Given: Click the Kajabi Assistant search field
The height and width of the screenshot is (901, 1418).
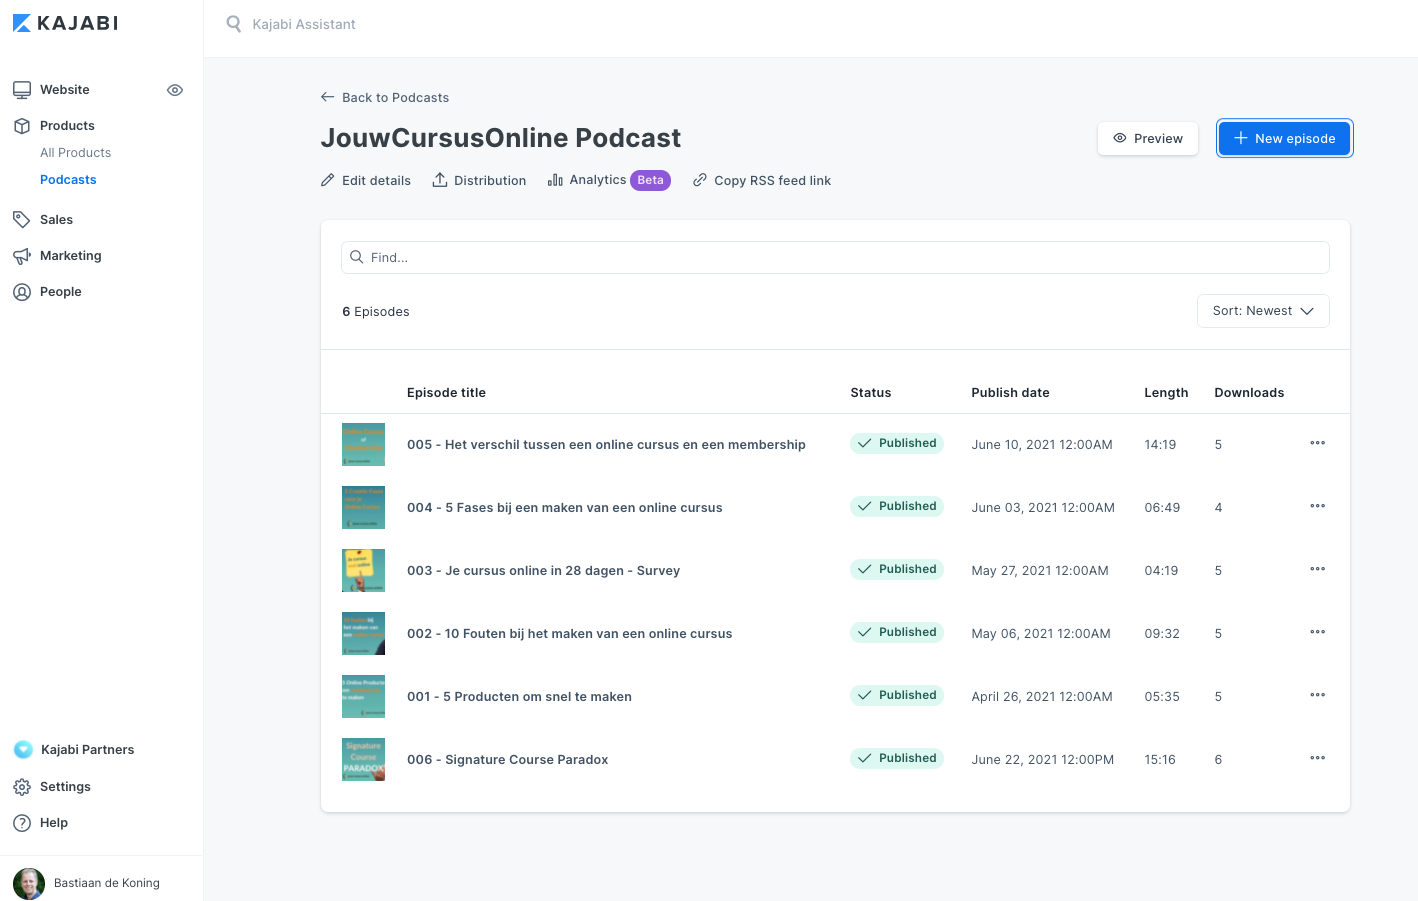Looking at the screenshot, I should 304,24.
